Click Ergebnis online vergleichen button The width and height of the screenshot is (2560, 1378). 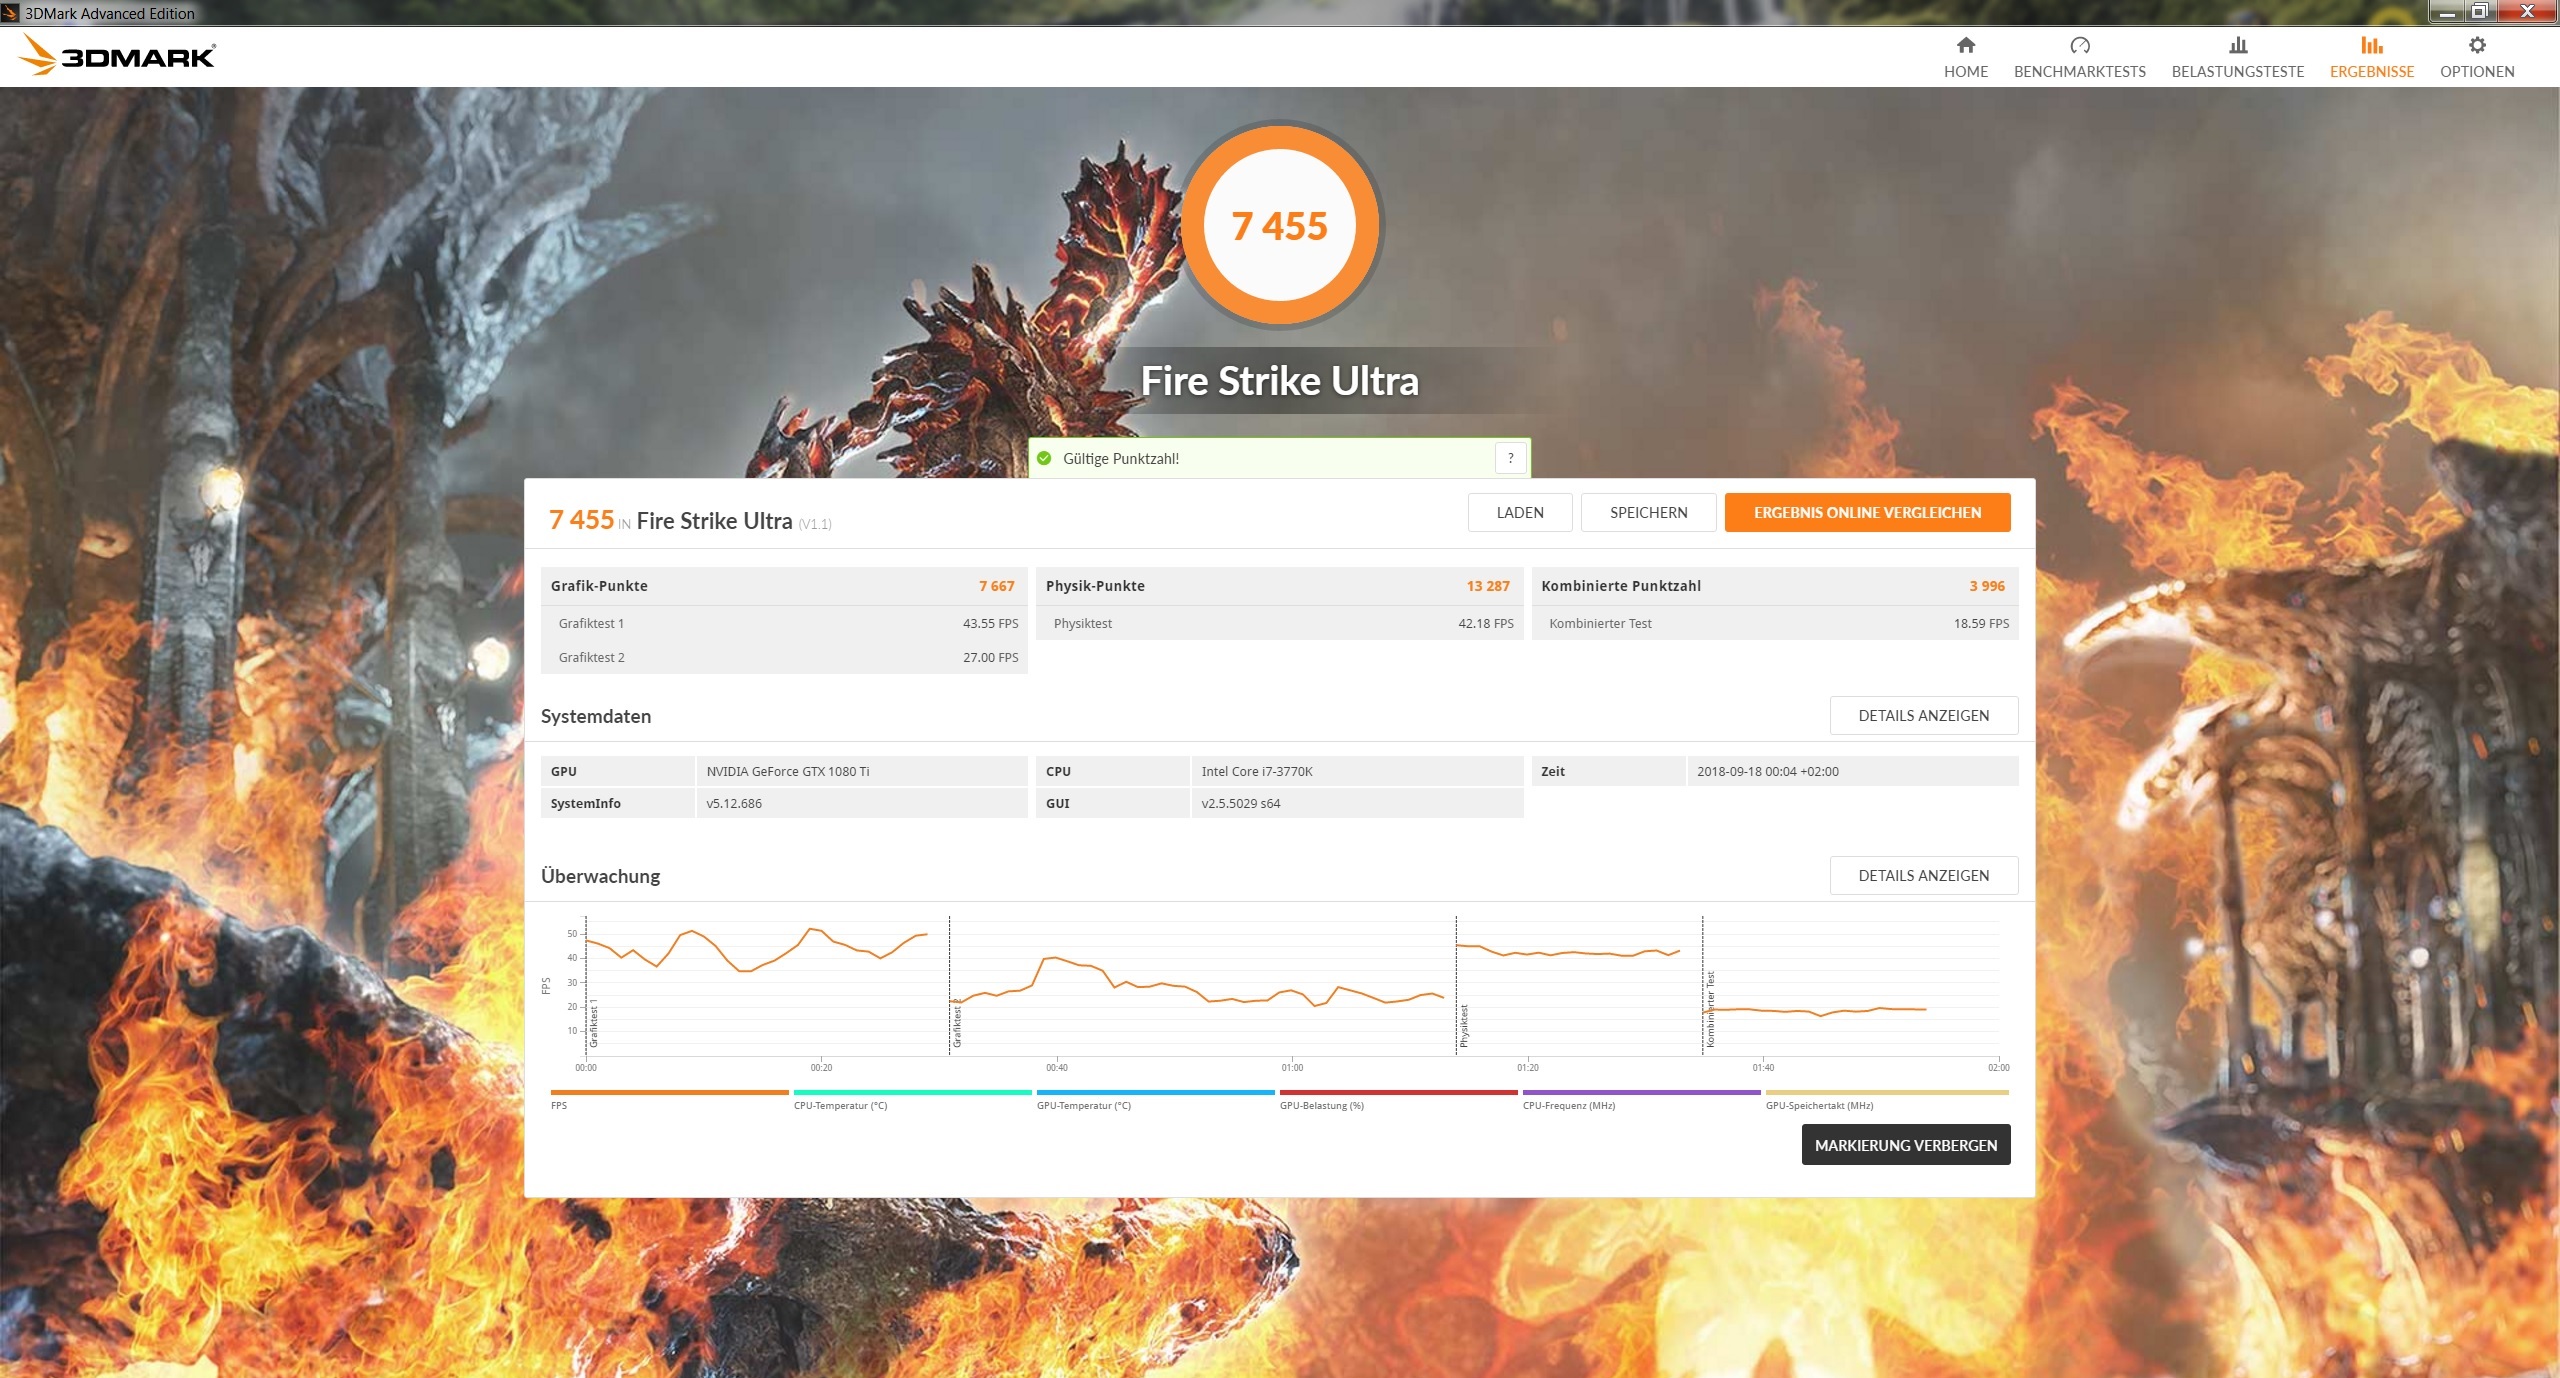point(1866,512)
